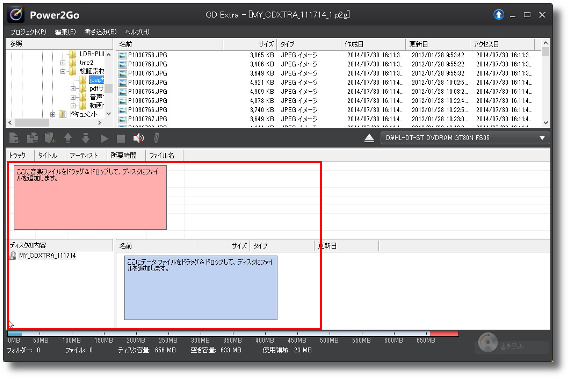Click the folder tree scroll-up arrow
The width and height of the screenshot is (570, 379).
(x=109, y=54)
